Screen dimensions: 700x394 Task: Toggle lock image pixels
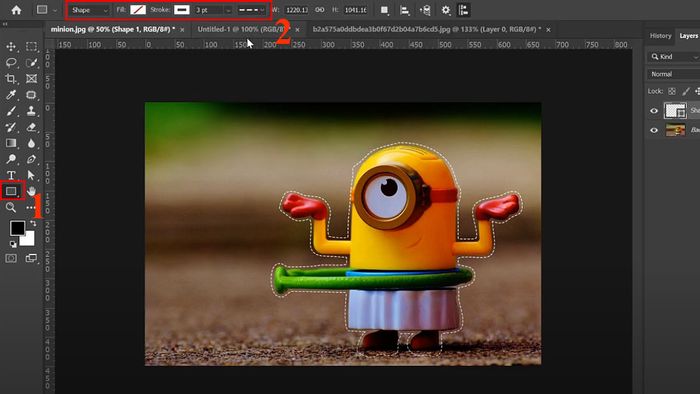[x=686, y=91]
